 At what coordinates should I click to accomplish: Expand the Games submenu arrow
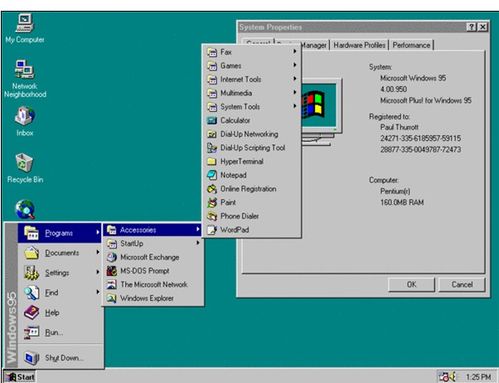click(x=295, y=65)
